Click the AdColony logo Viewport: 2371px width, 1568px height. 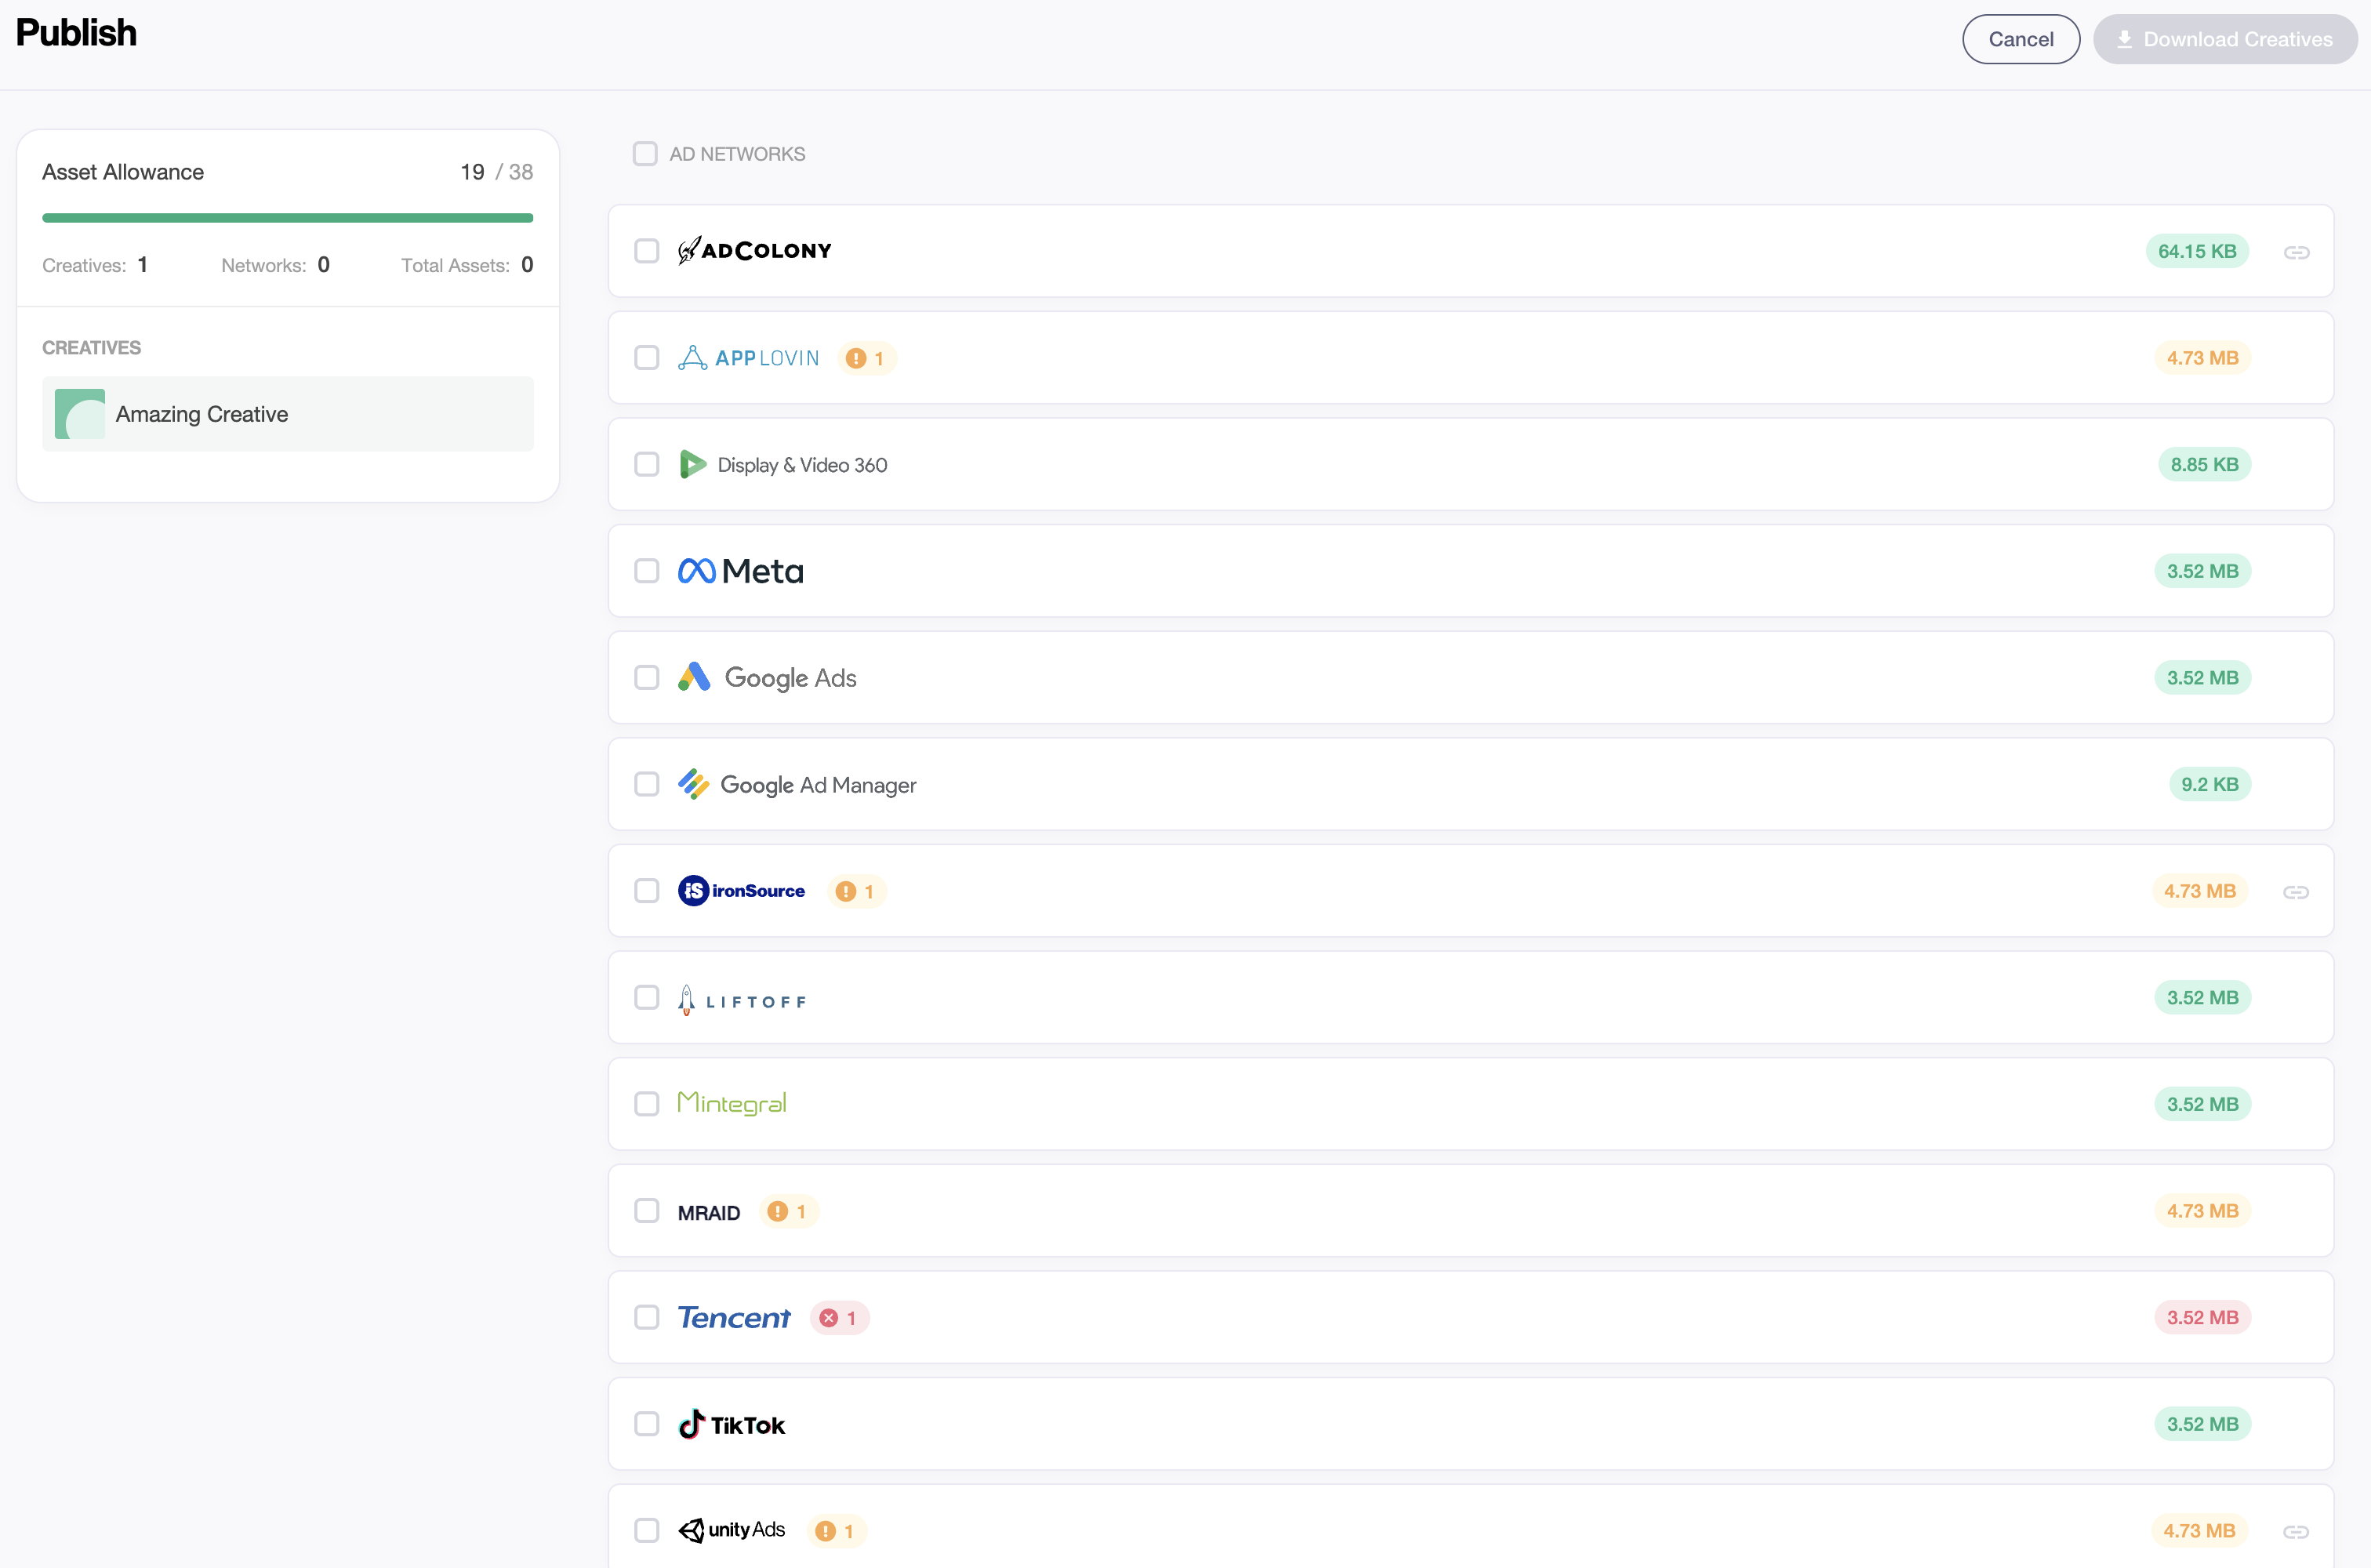click(754, 250)
